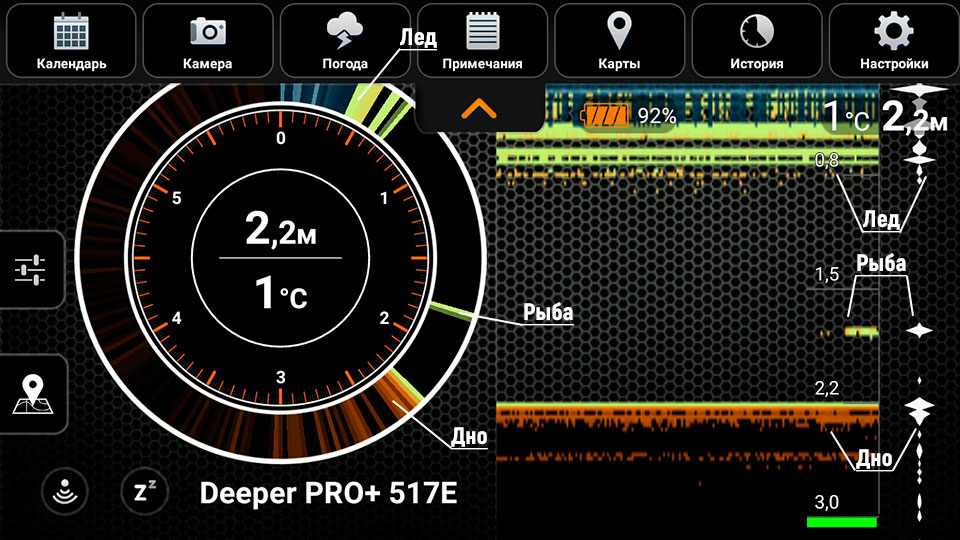
Task: Click the battery 92% indicator
Action: 628,116
